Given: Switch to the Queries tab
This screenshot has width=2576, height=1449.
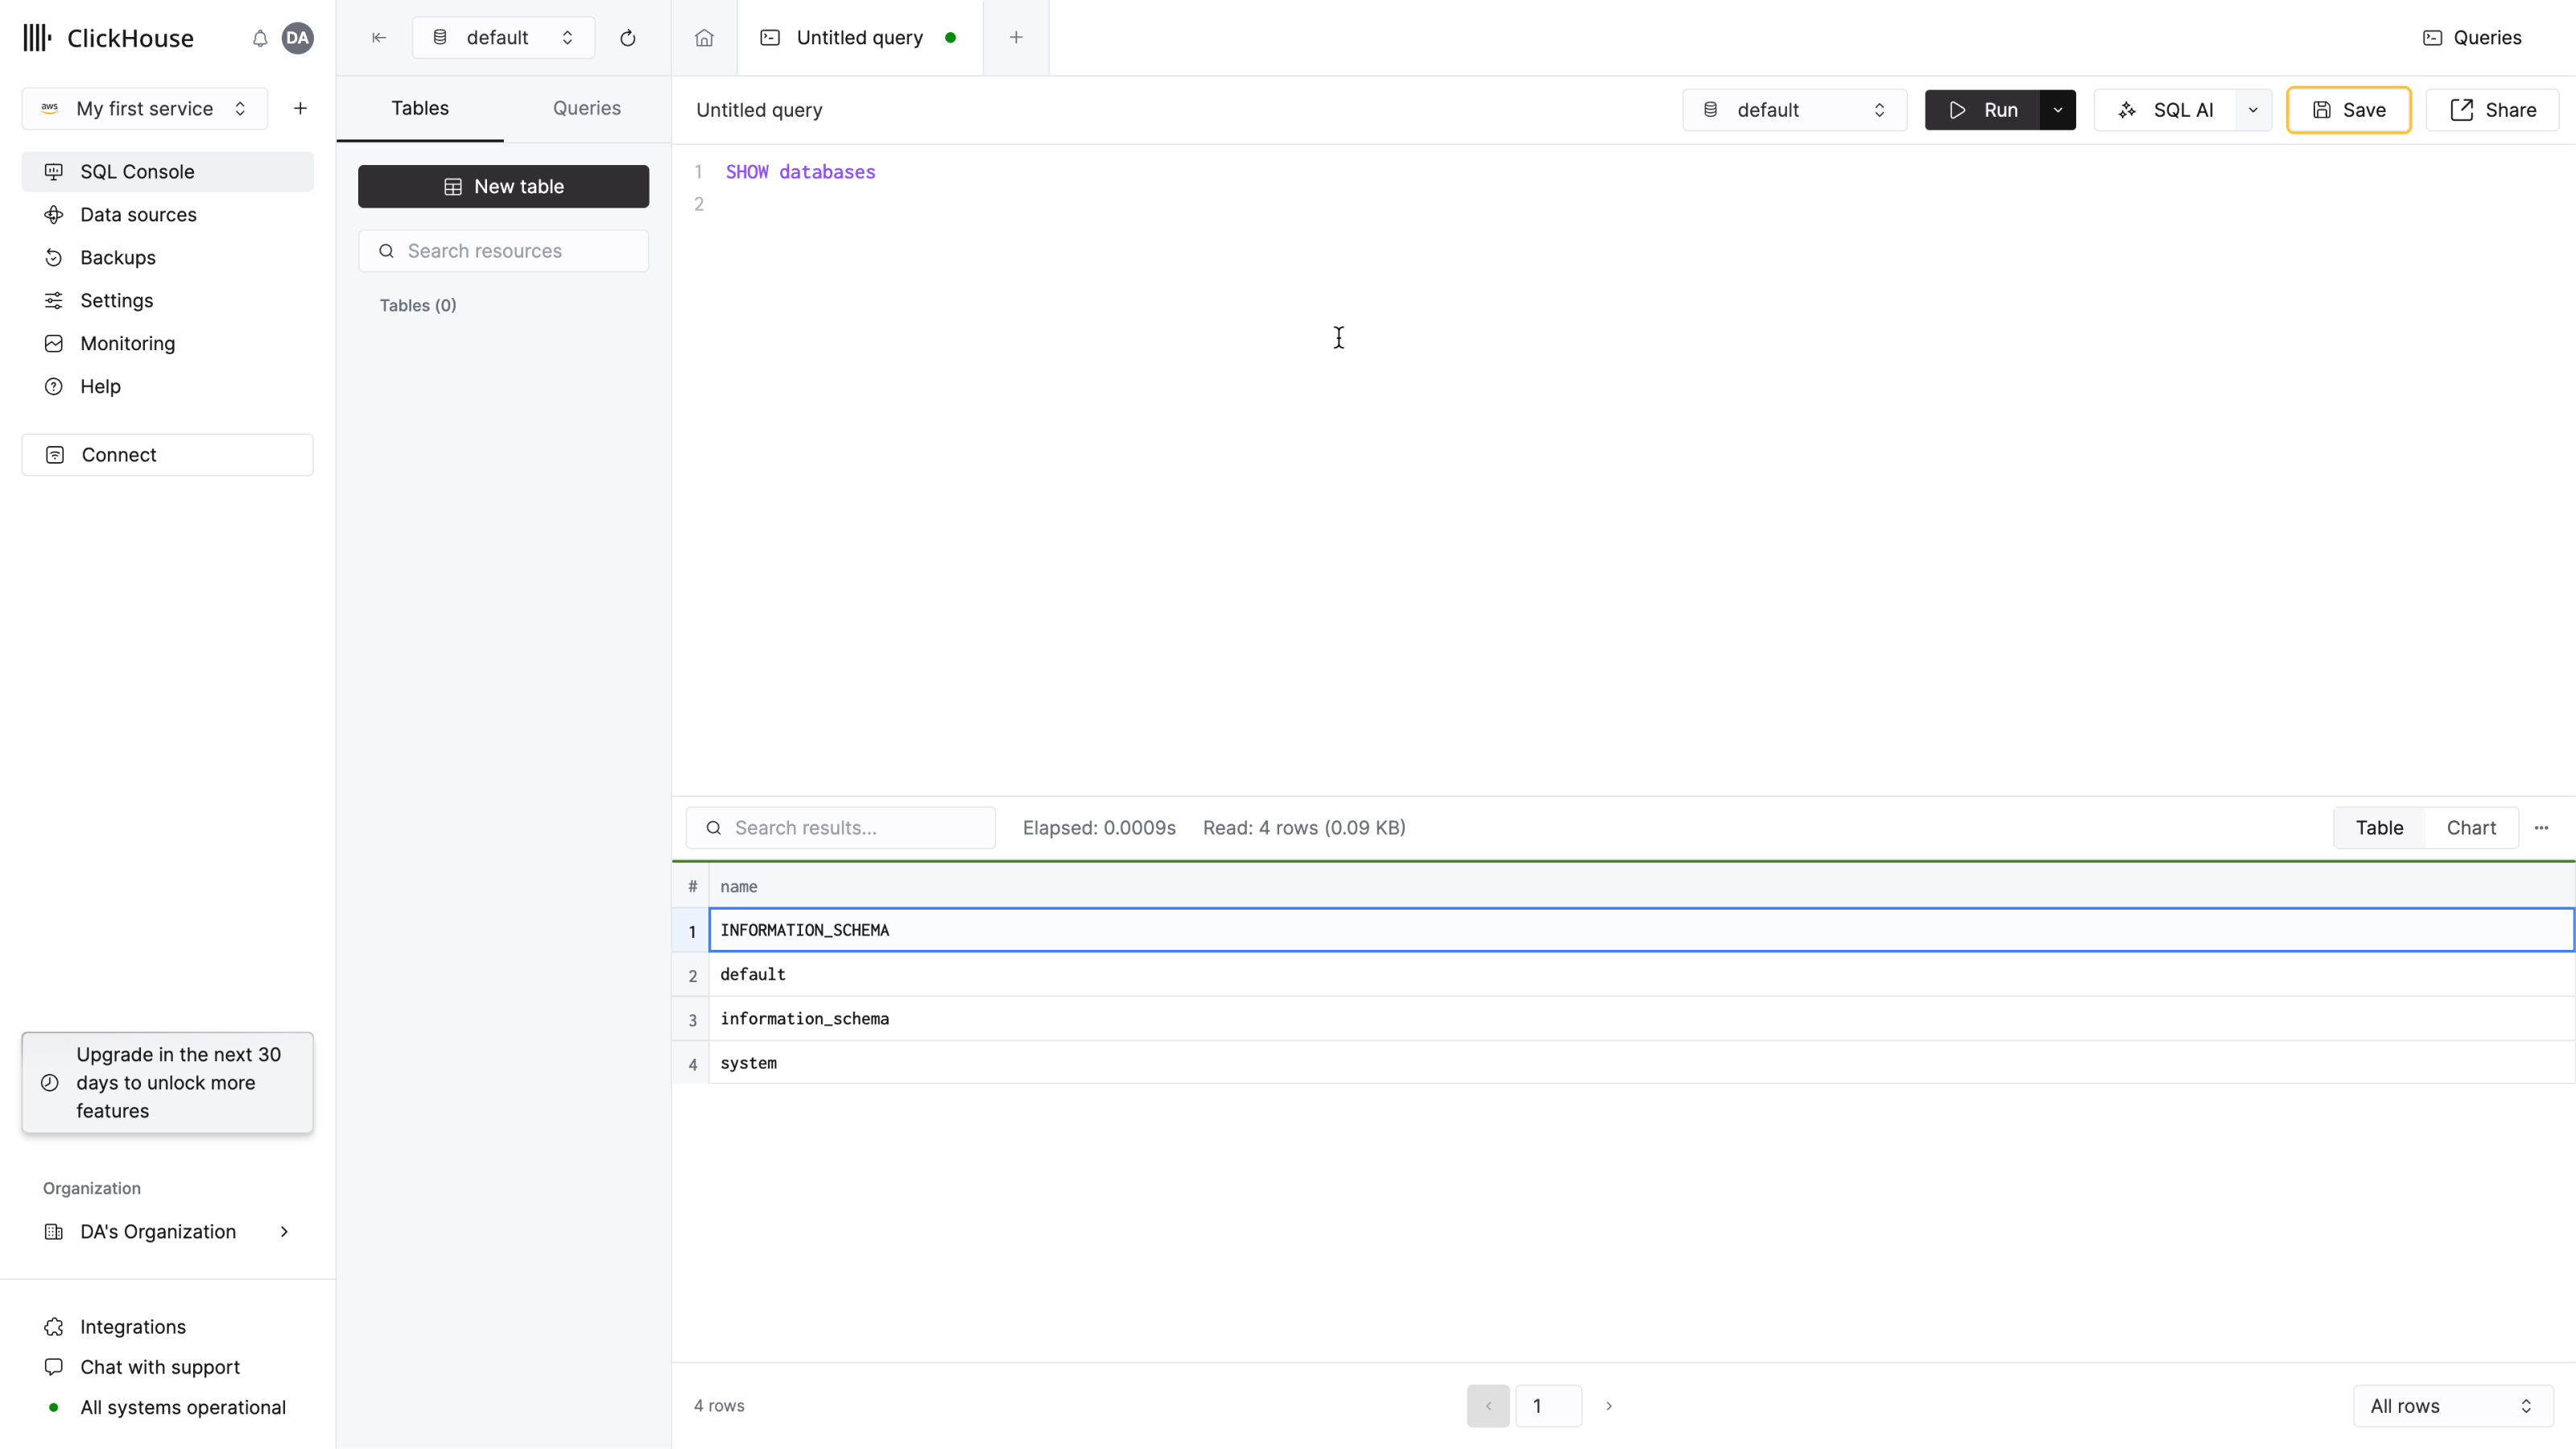Looking at the screenshot, I should (585, 108).
